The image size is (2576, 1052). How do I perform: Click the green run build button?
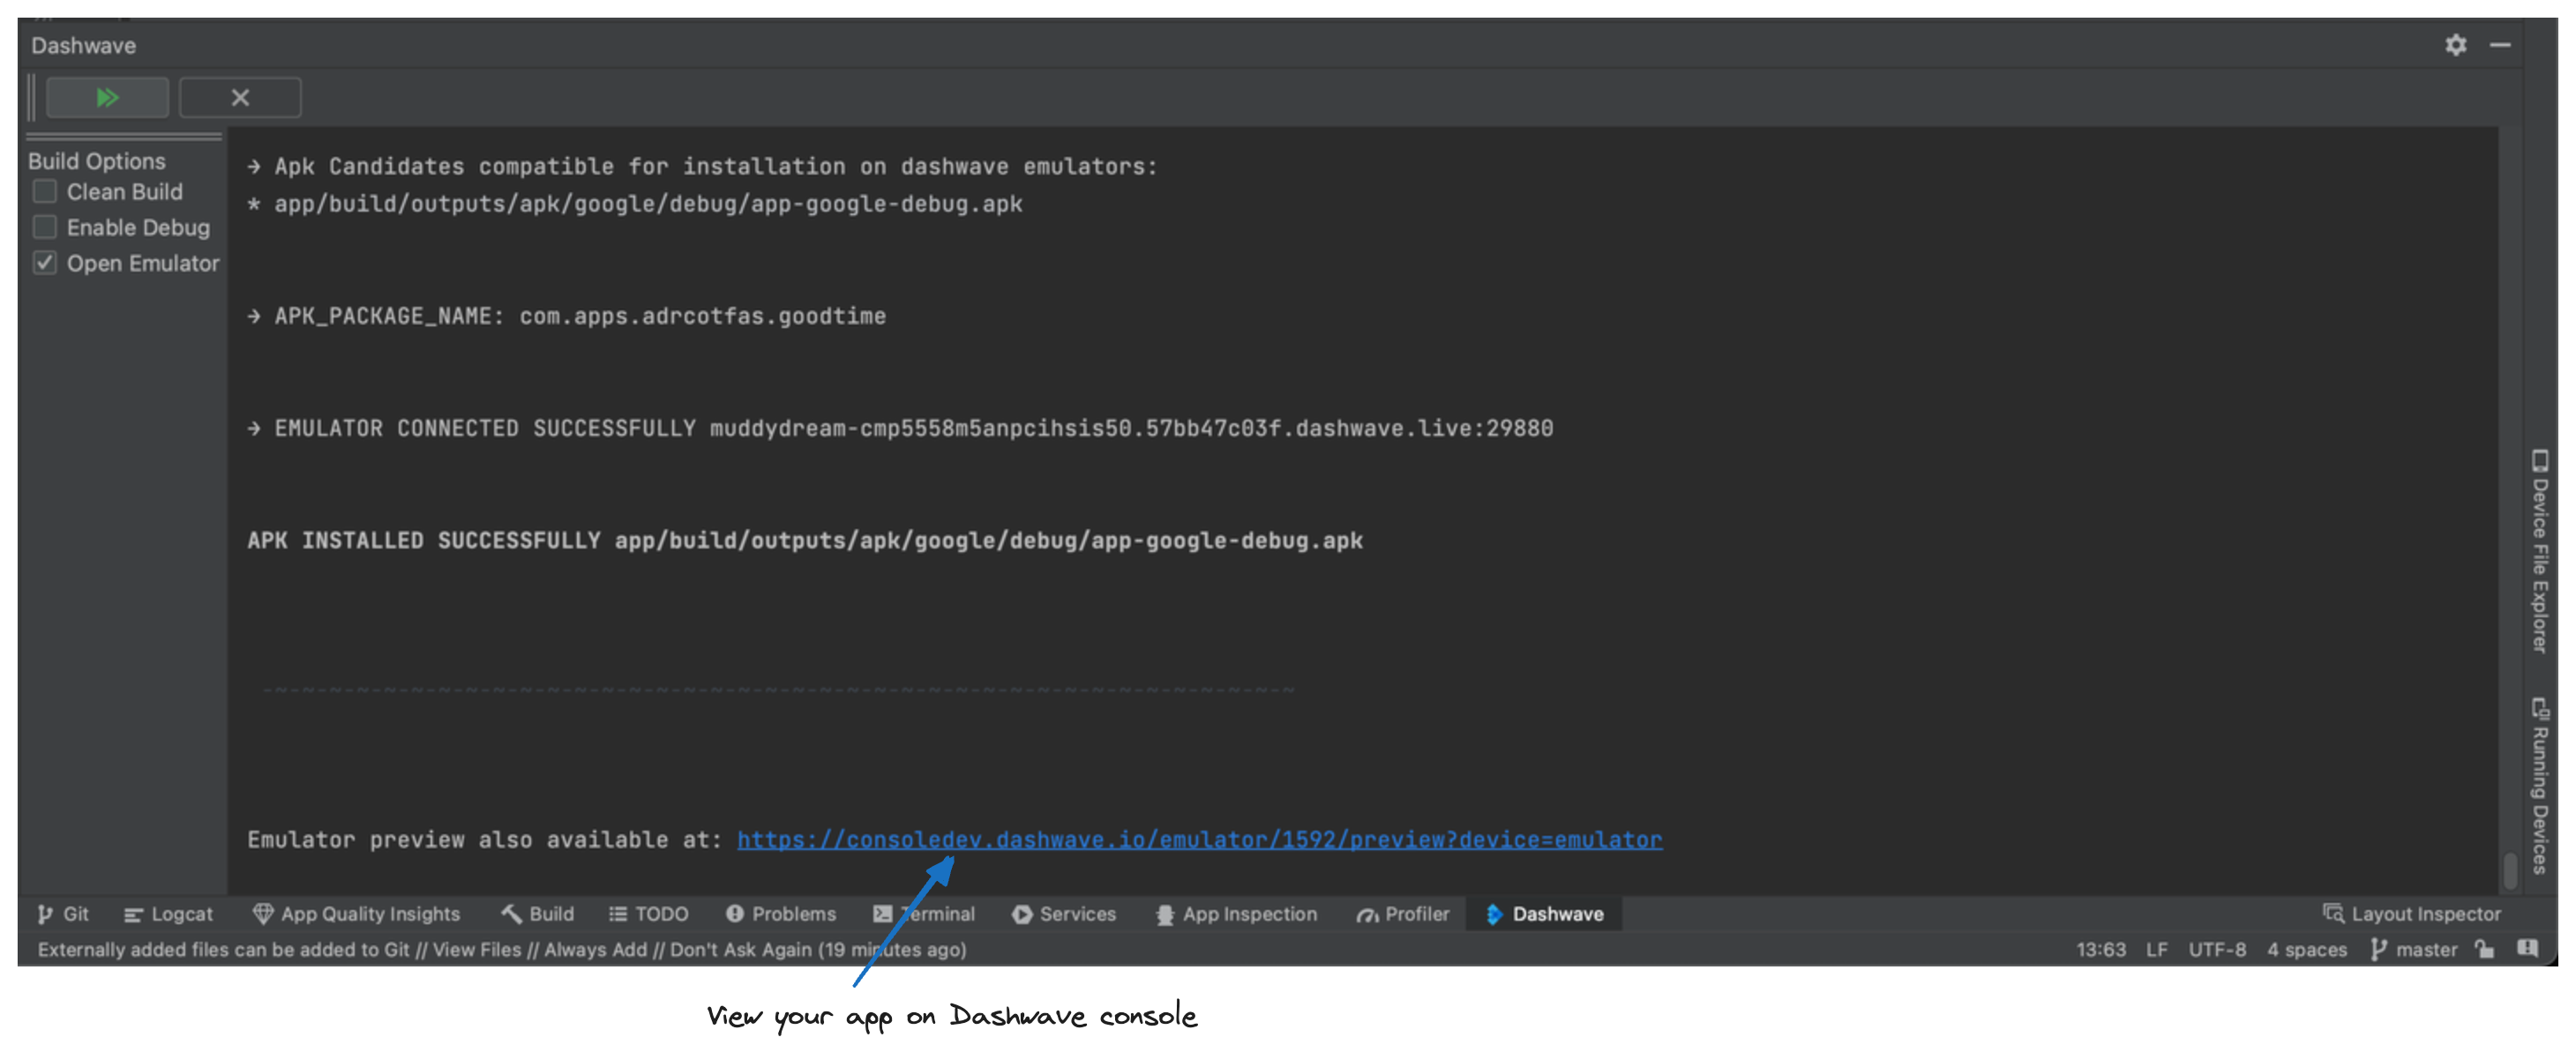(106, 98)
